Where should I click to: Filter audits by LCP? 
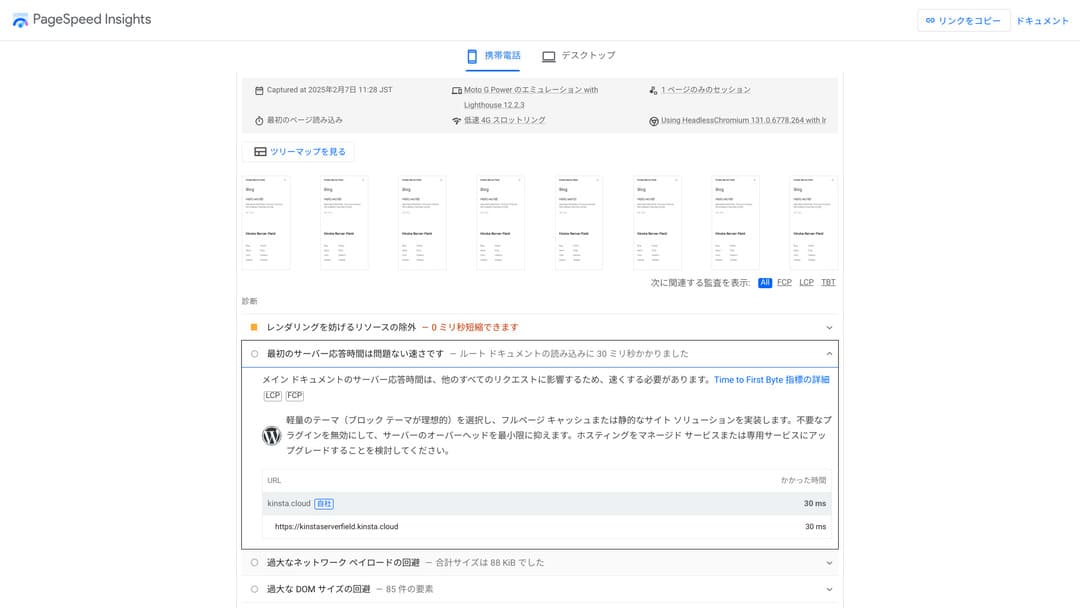pos(806,283)
